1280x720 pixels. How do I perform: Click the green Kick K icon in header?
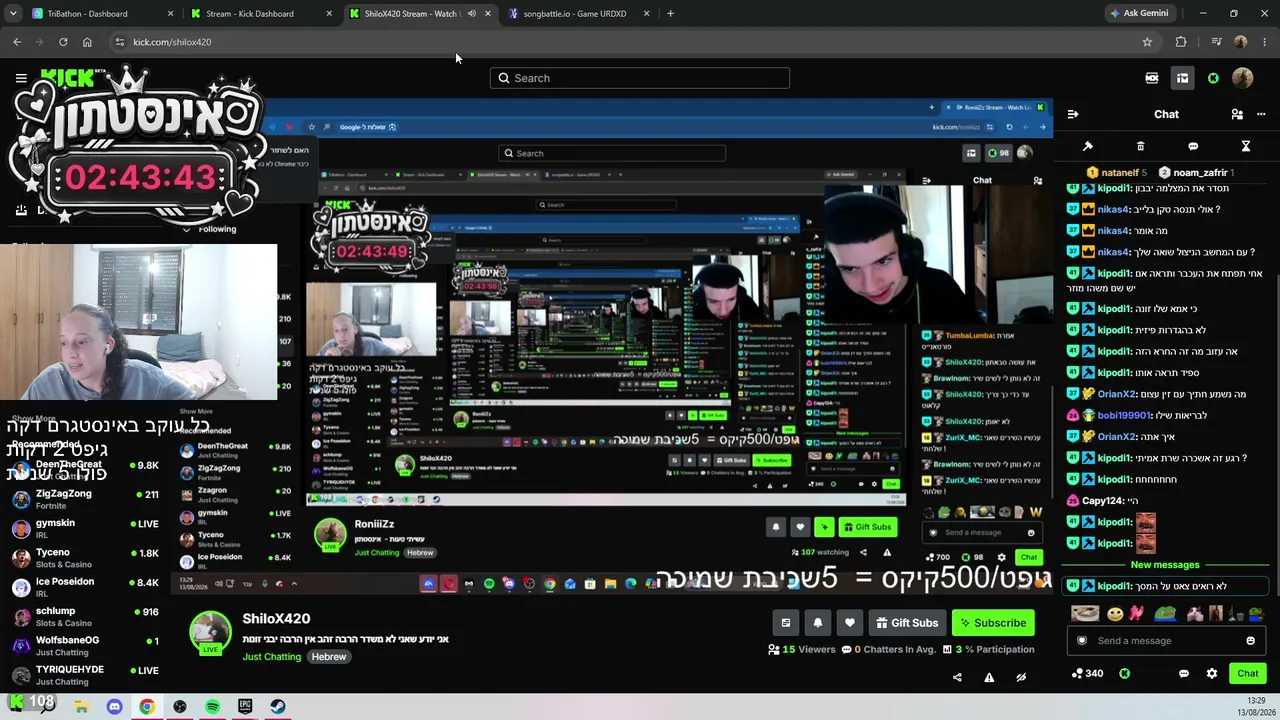pos(1213,78)
